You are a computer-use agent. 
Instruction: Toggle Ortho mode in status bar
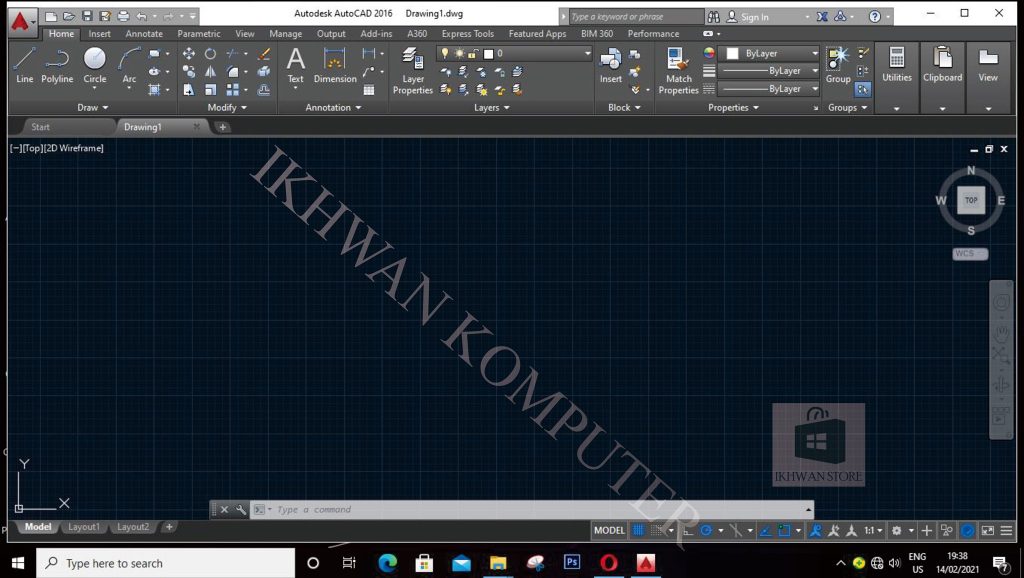click(688, 530)
